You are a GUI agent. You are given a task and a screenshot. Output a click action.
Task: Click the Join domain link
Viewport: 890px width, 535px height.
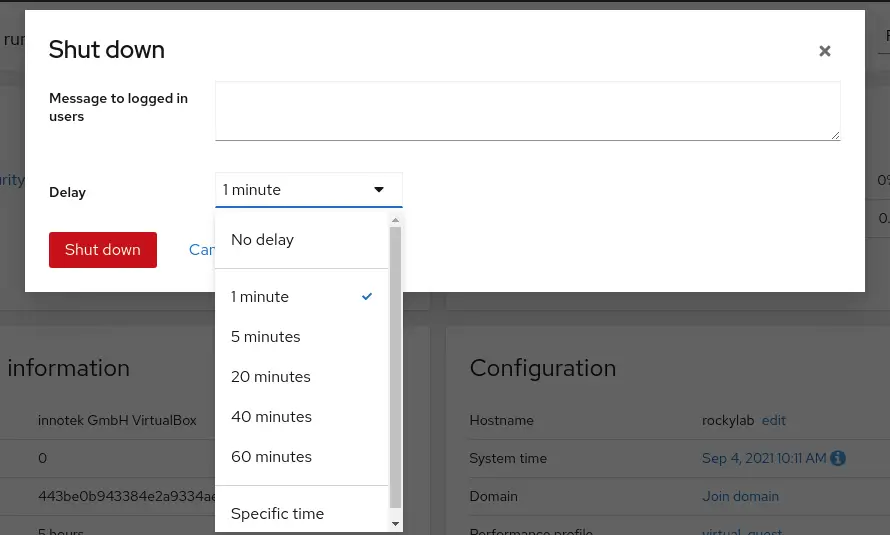(x=740, y=496)
